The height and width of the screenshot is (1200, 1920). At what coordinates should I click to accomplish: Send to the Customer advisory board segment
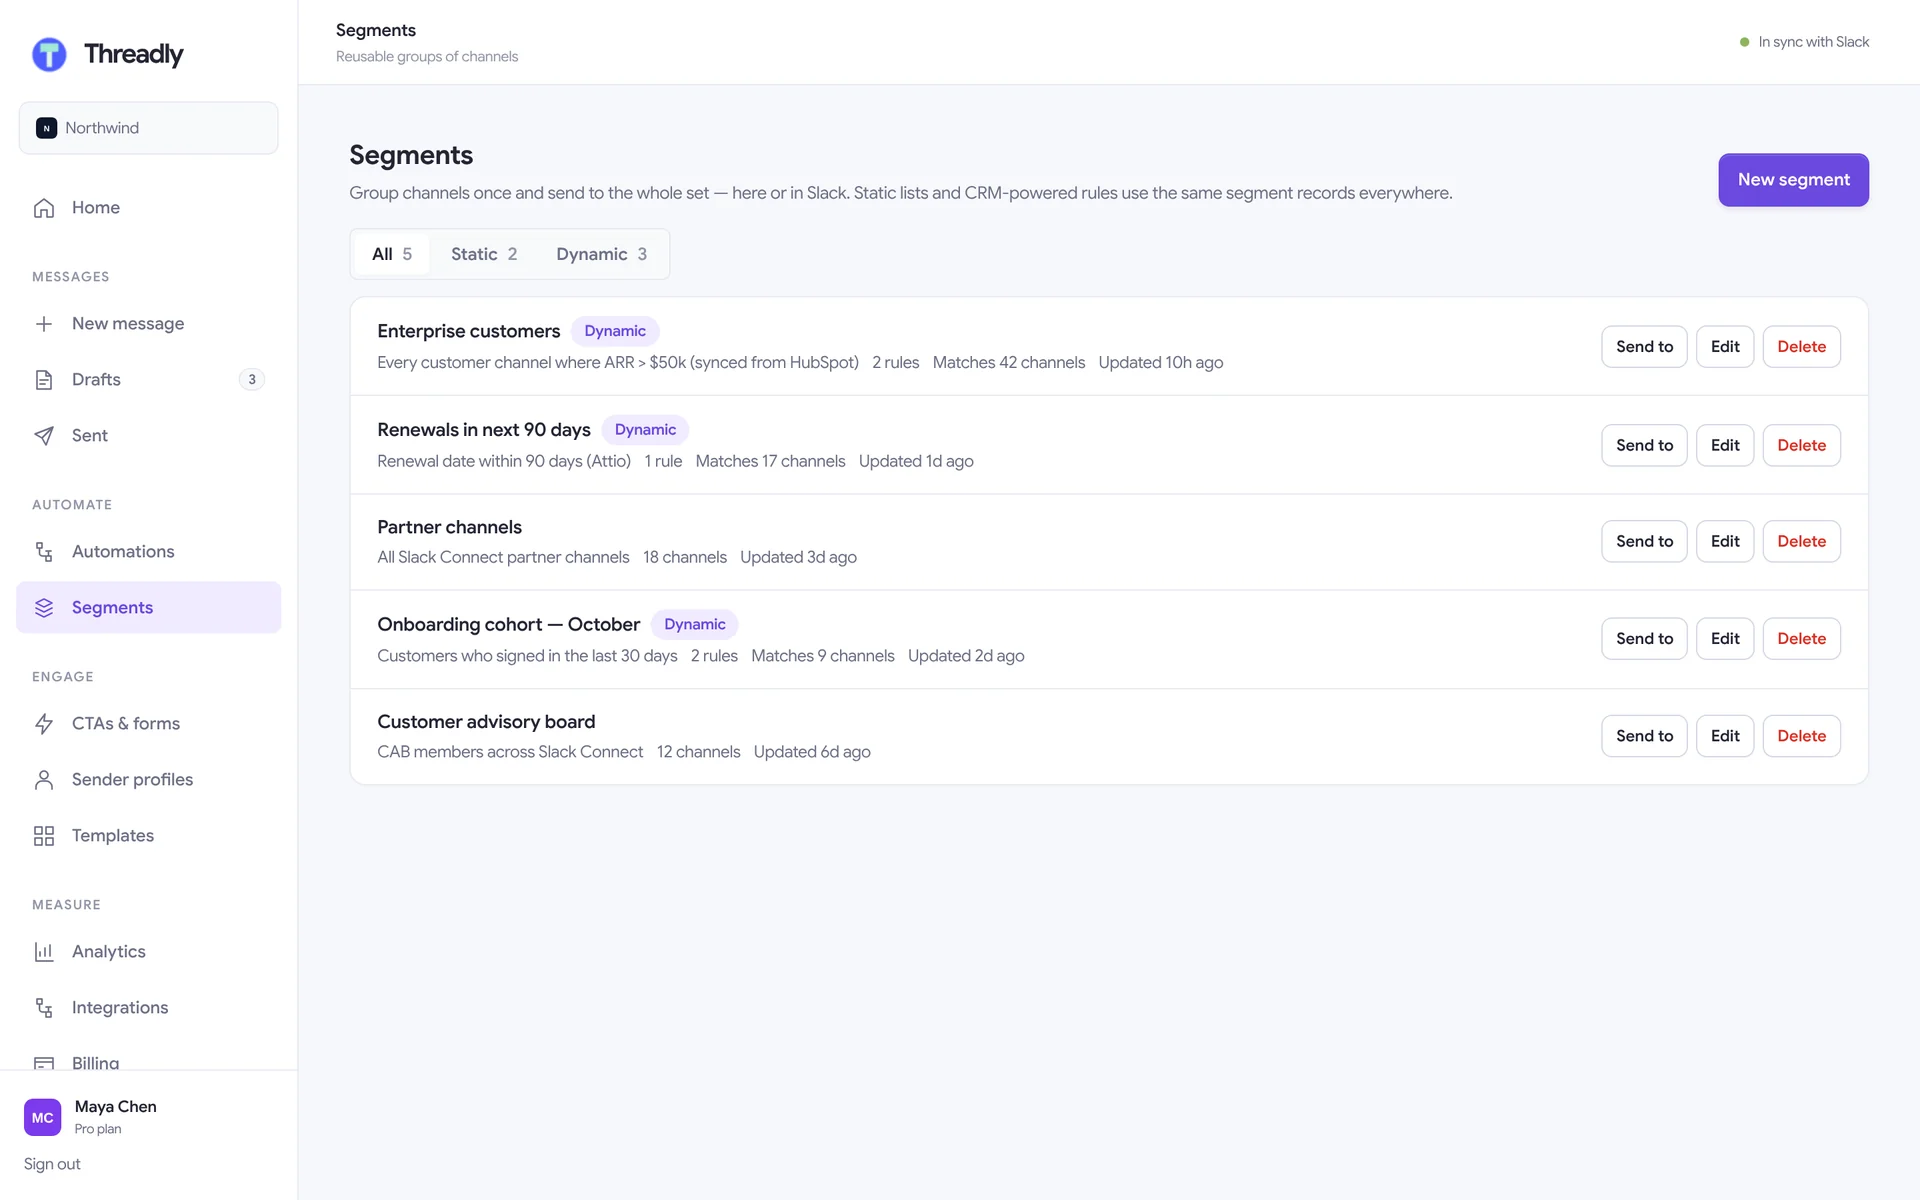pyautogui.click(x=1644, y=736)
